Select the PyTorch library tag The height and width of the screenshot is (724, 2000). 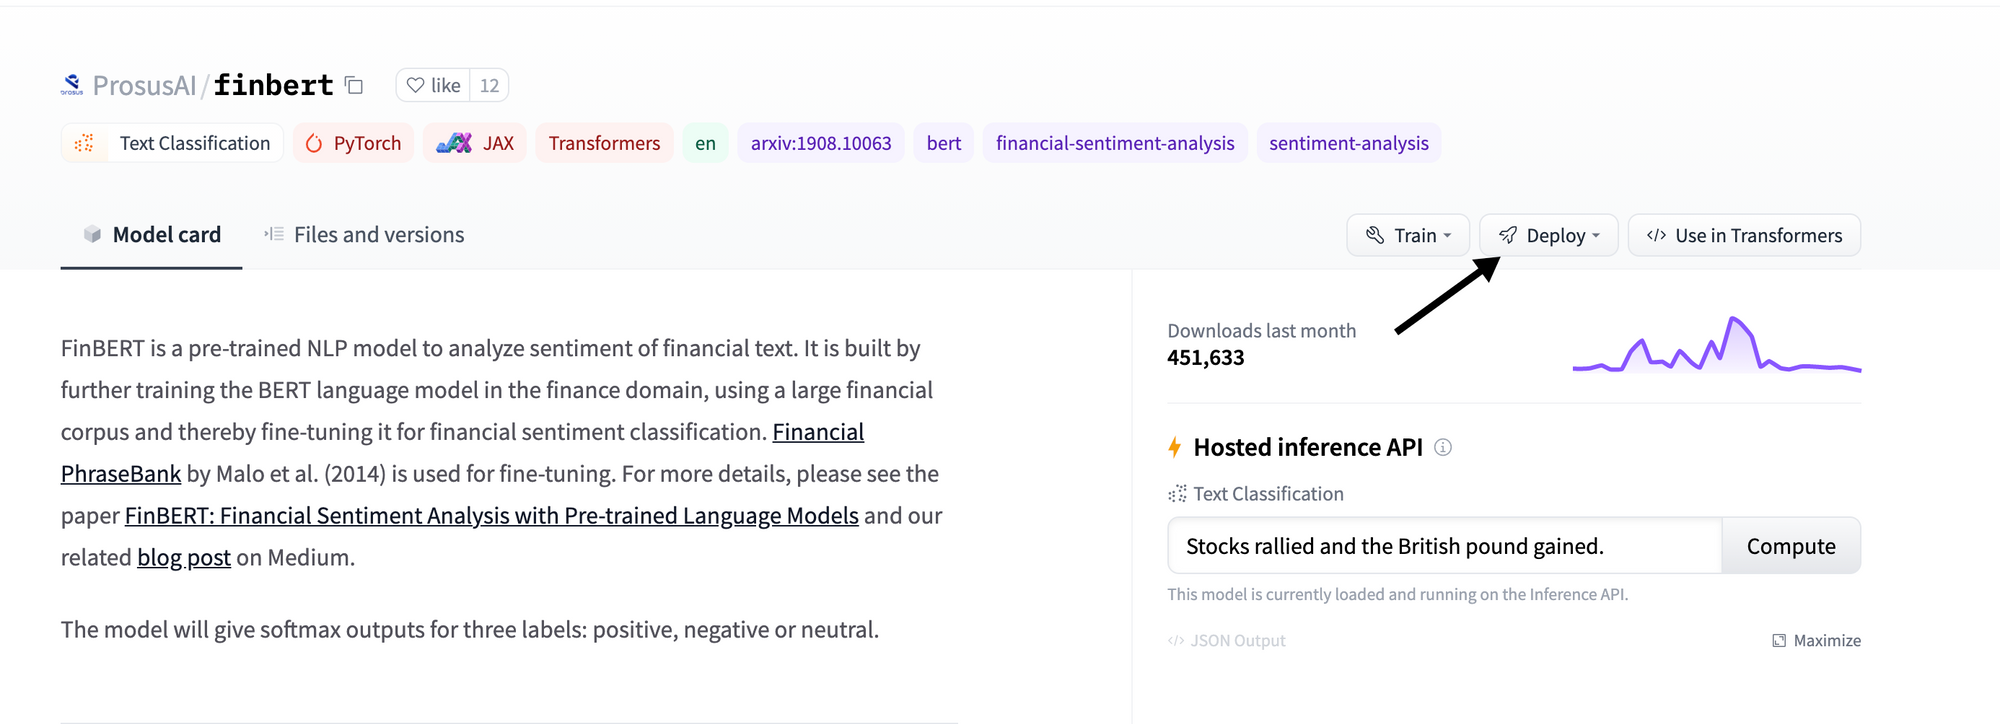pyautogui.click(x=353, y=143)
